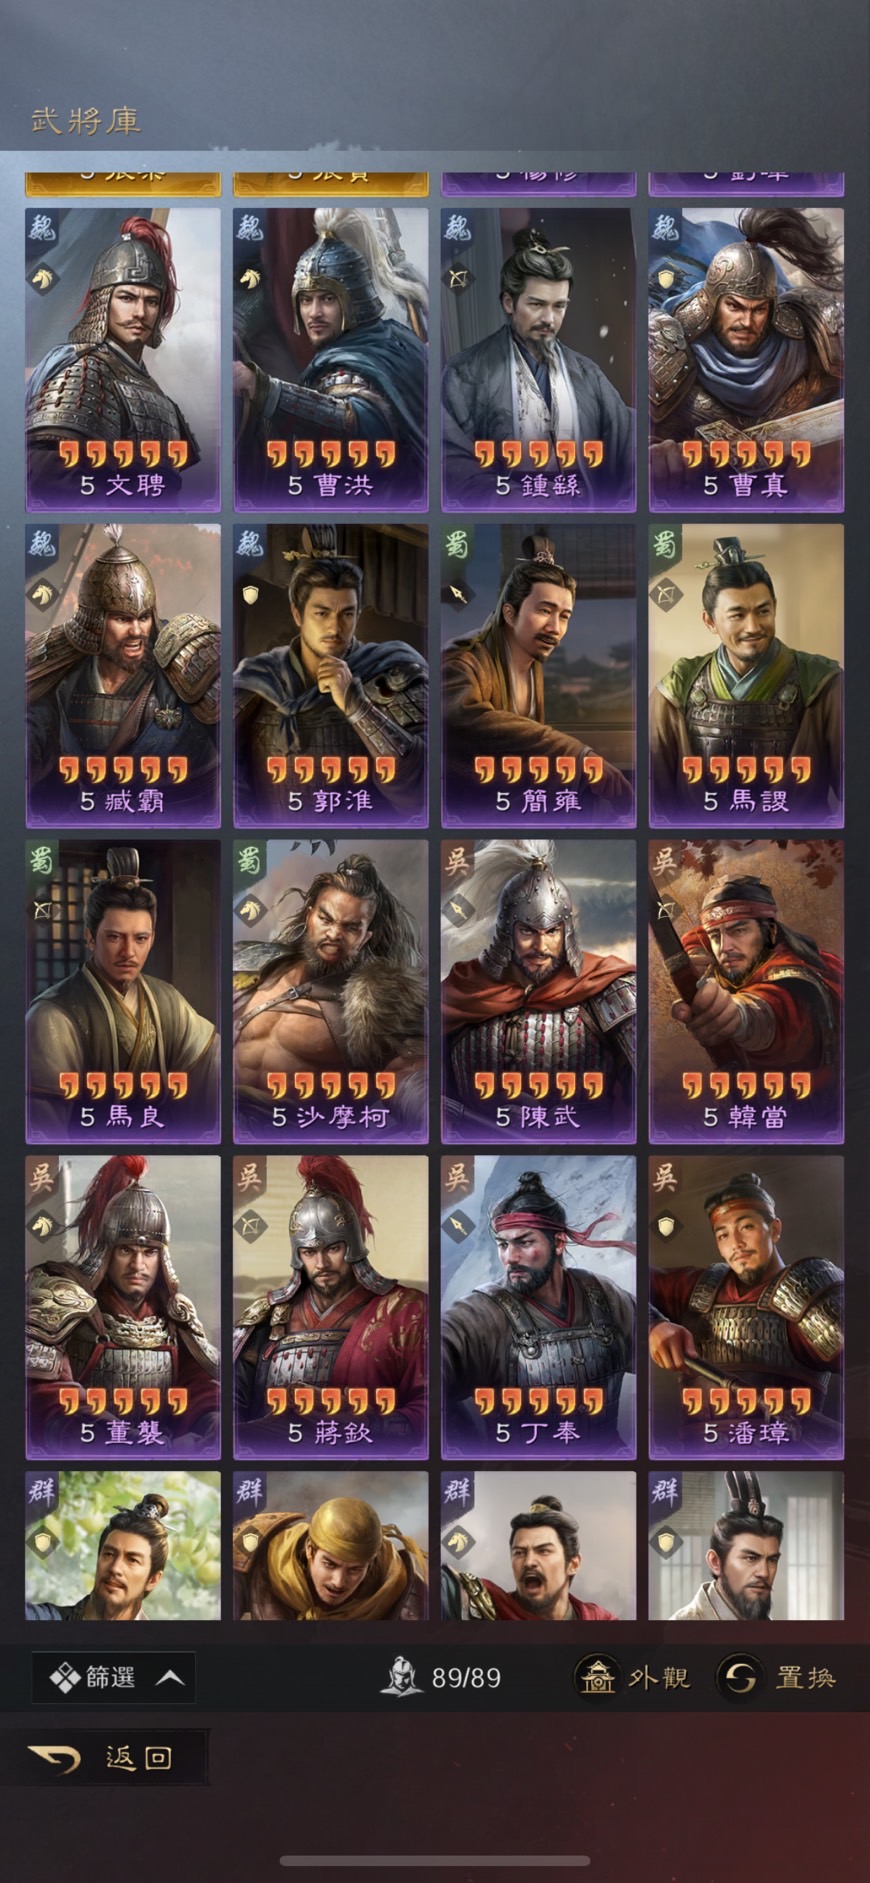Click the 返回 button label
Screen dimensions: 870x1883
139,1758
